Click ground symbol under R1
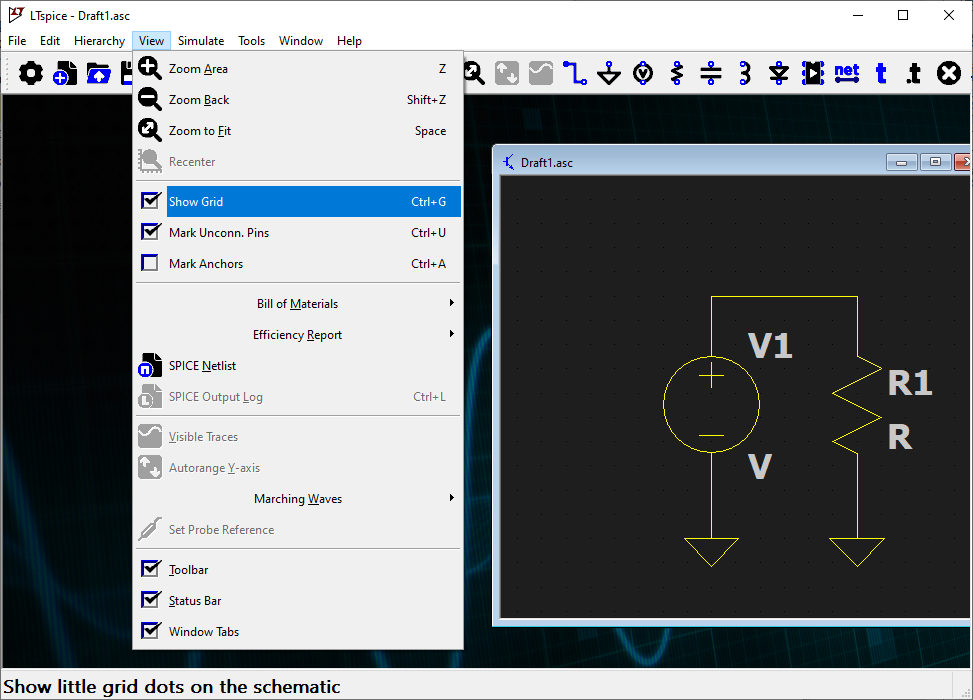Image resolution: width=973 pixels, height=700 pixels. point(857,552)
